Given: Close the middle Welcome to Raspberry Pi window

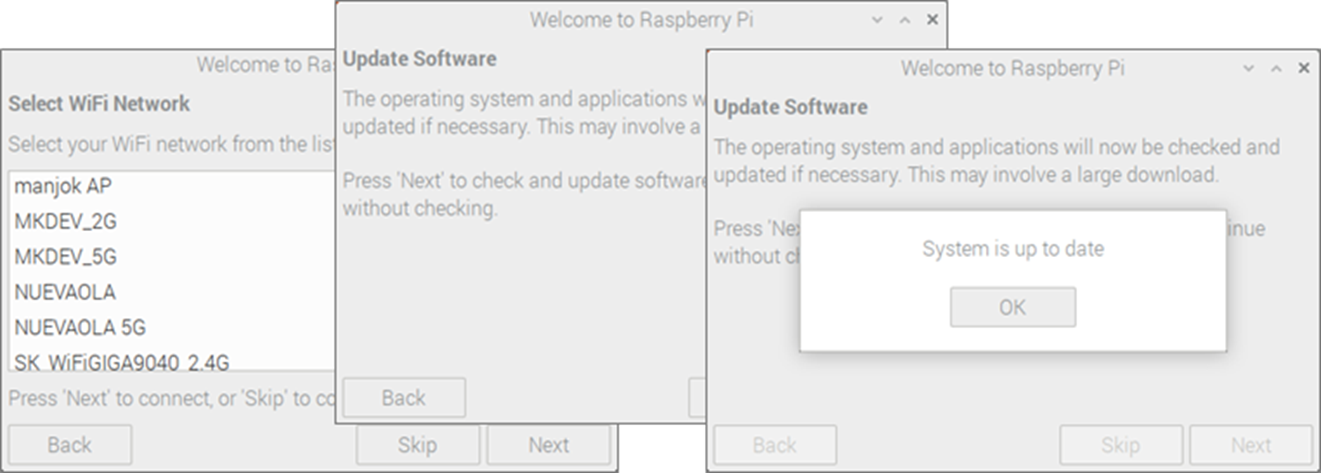Looking at the screenshot, I should (x=933, y=19).
